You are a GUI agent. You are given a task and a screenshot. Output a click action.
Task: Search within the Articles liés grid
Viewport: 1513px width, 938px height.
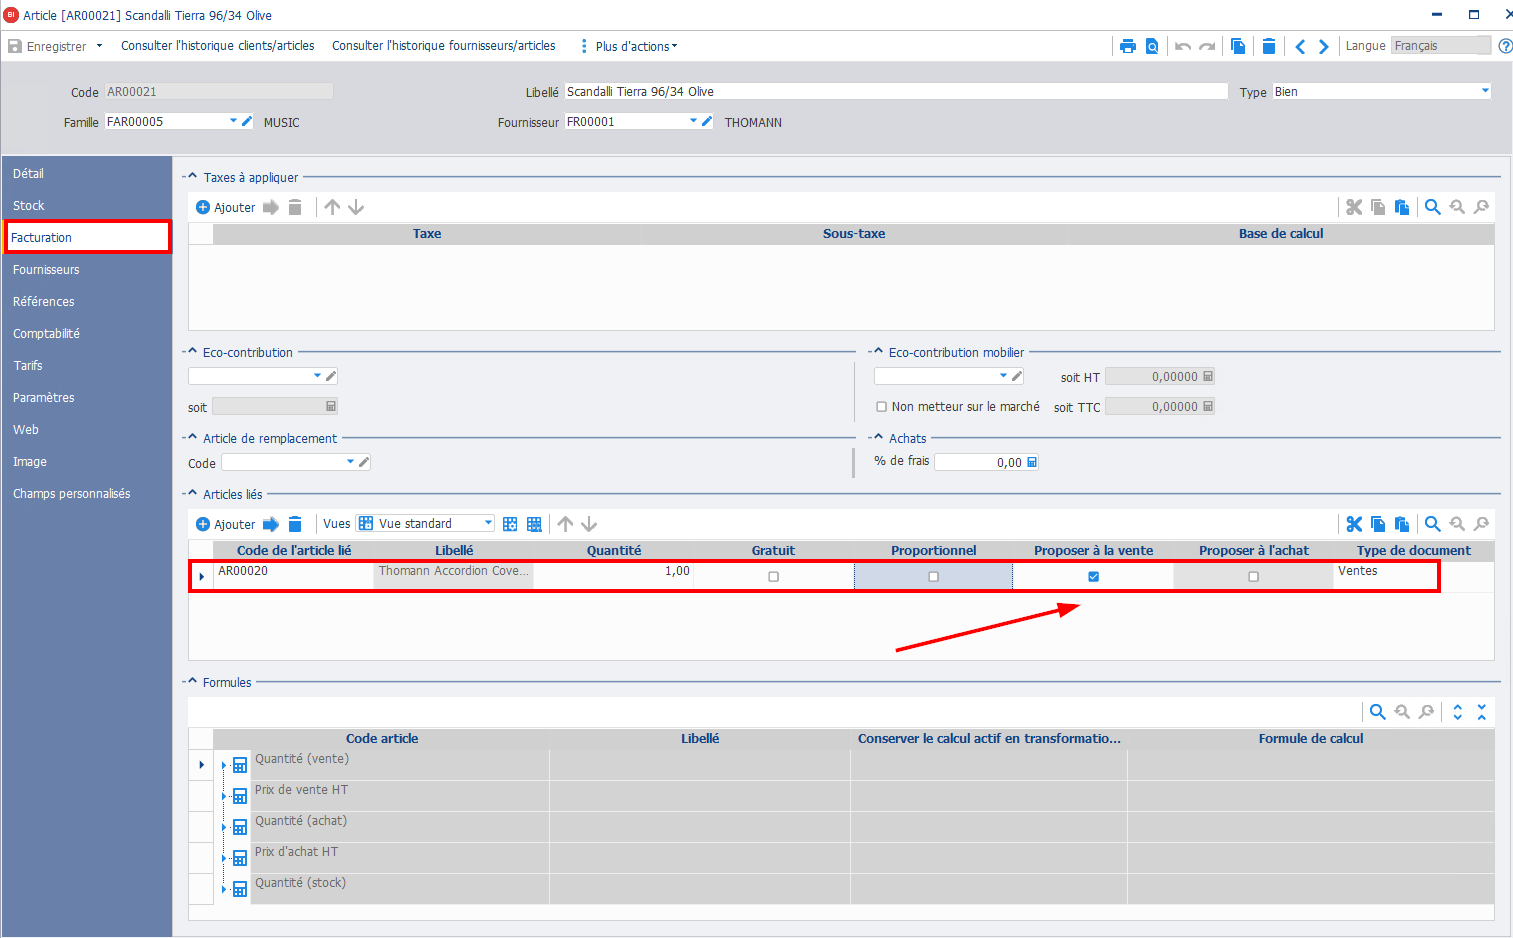pyautogui.click(x=1433, y=524)
